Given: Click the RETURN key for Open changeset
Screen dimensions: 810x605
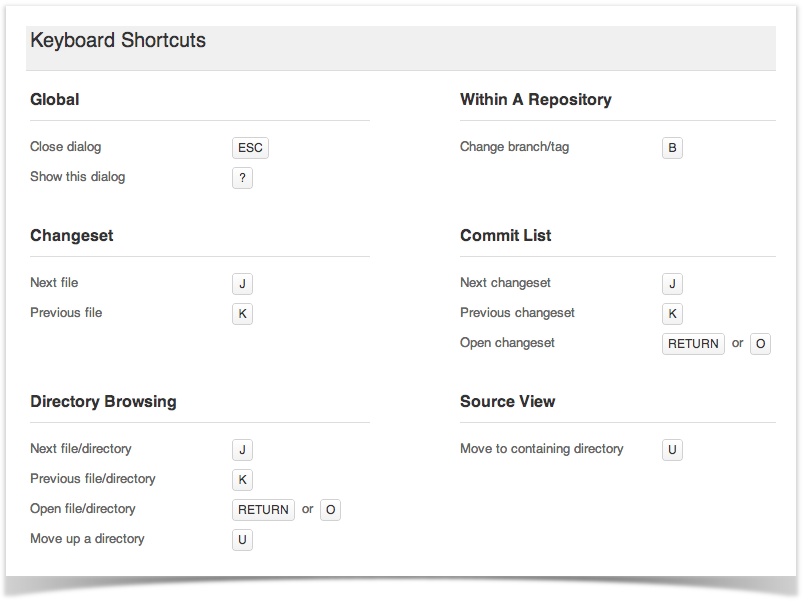Looking at the screenshot, I should 693,344.
